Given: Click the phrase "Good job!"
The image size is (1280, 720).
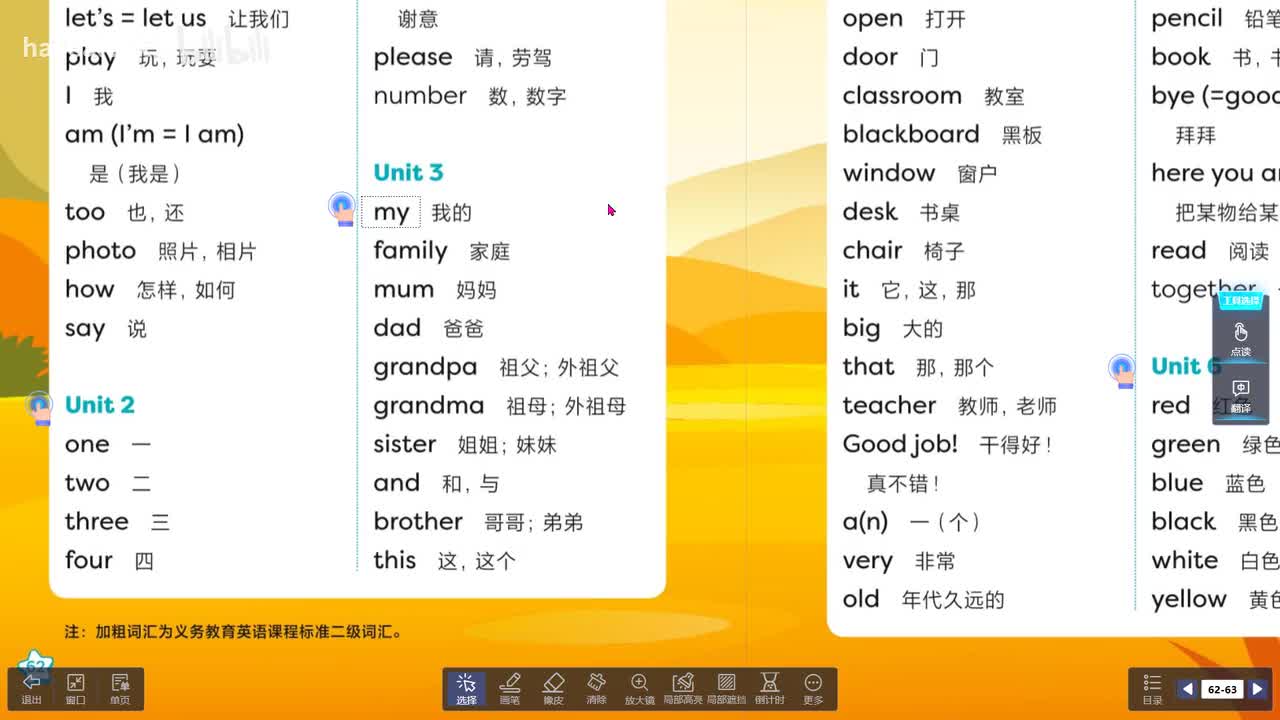Looking at the screenshot, I should [900, 444].
